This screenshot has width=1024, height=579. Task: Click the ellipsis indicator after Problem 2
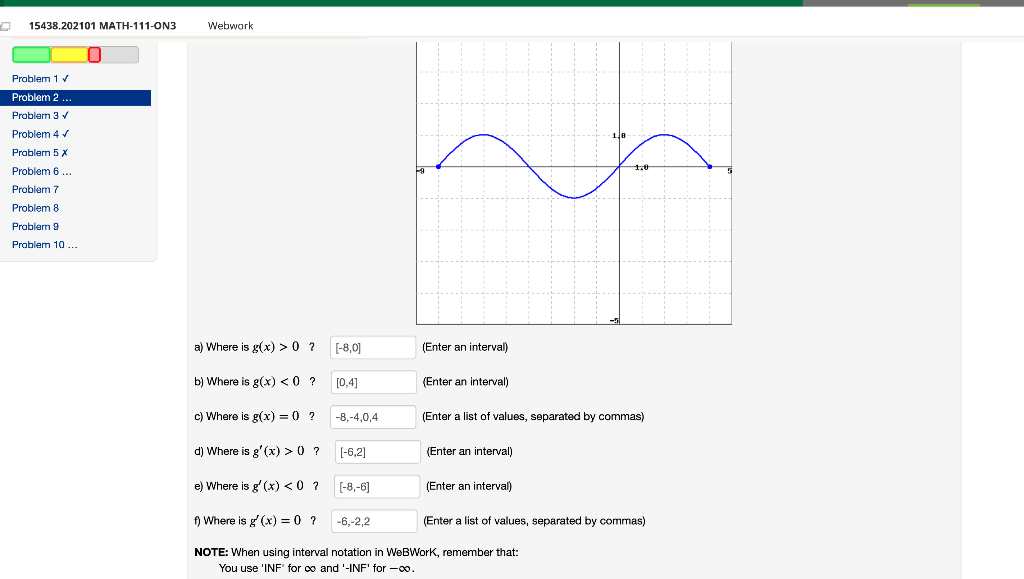(67, 97)
